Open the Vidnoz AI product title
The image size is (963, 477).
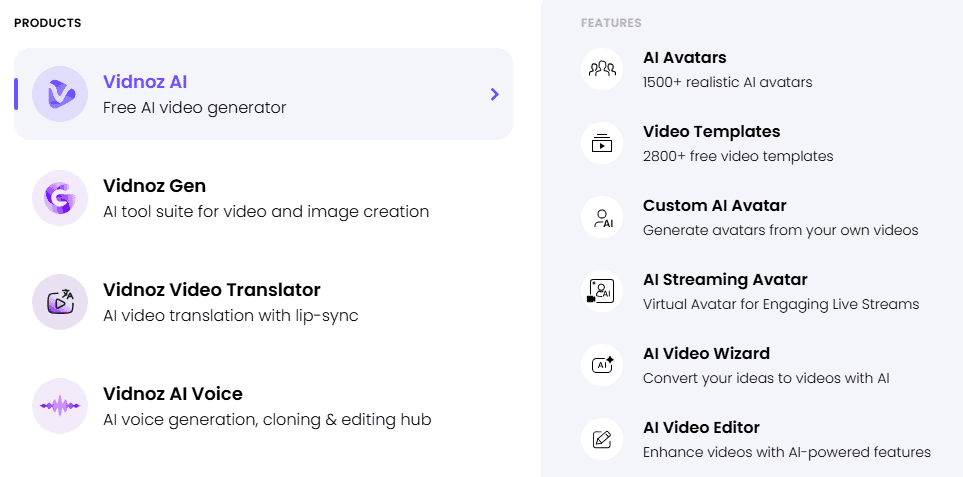pyautogui.click(x=145, y=82)
